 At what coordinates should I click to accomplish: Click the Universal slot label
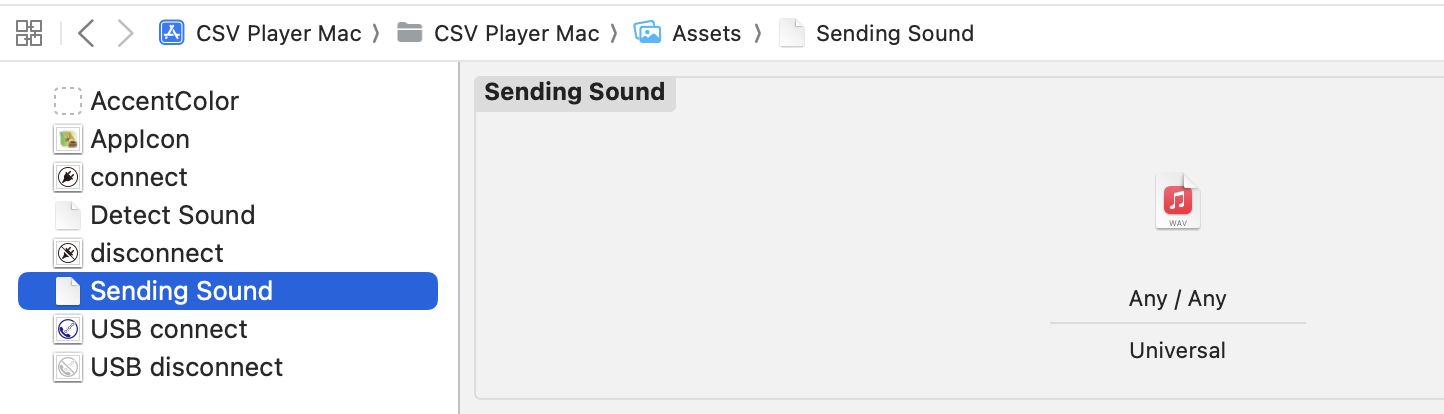click(1177, 350)
